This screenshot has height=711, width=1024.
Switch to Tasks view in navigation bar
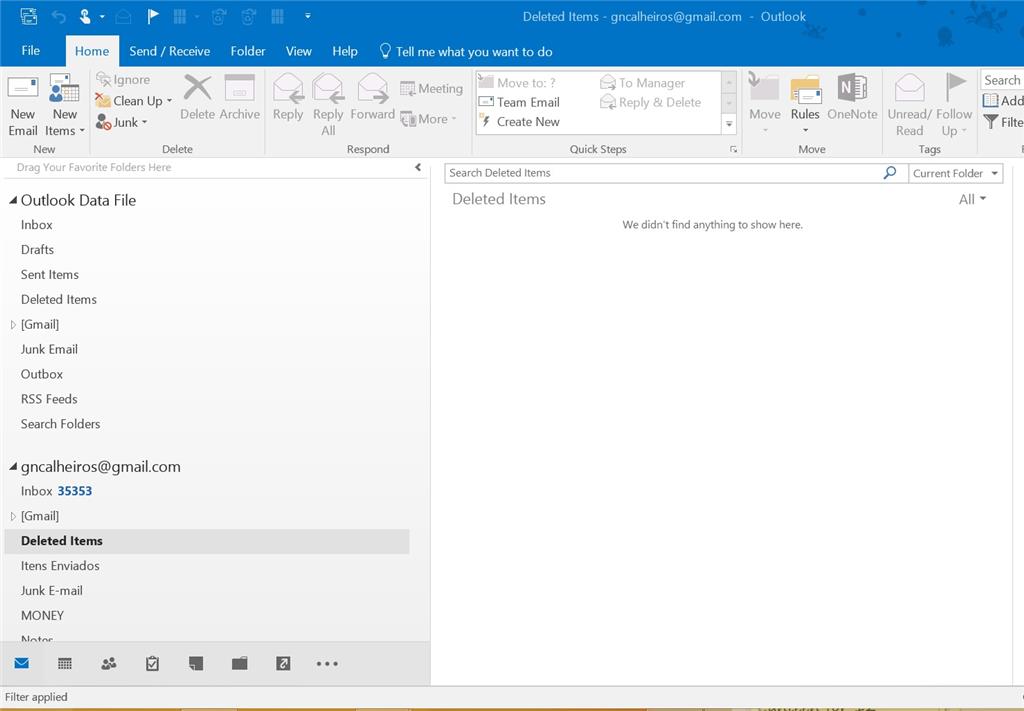[152, 663]
